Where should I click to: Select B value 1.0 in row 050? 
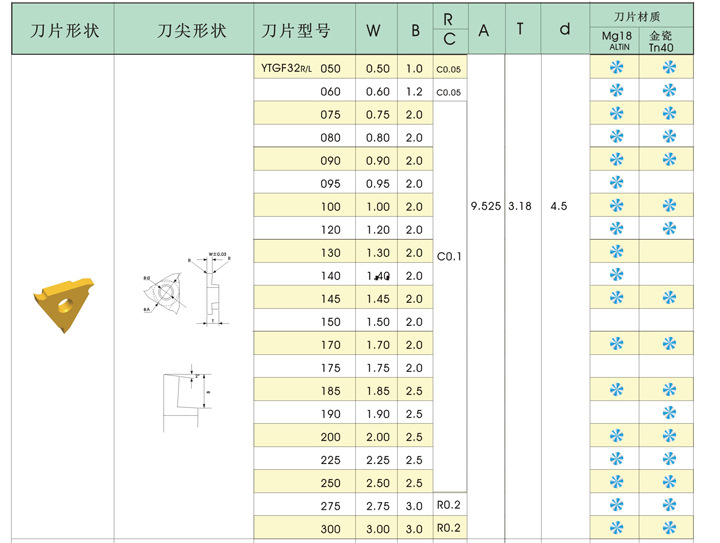click(414, 69)
